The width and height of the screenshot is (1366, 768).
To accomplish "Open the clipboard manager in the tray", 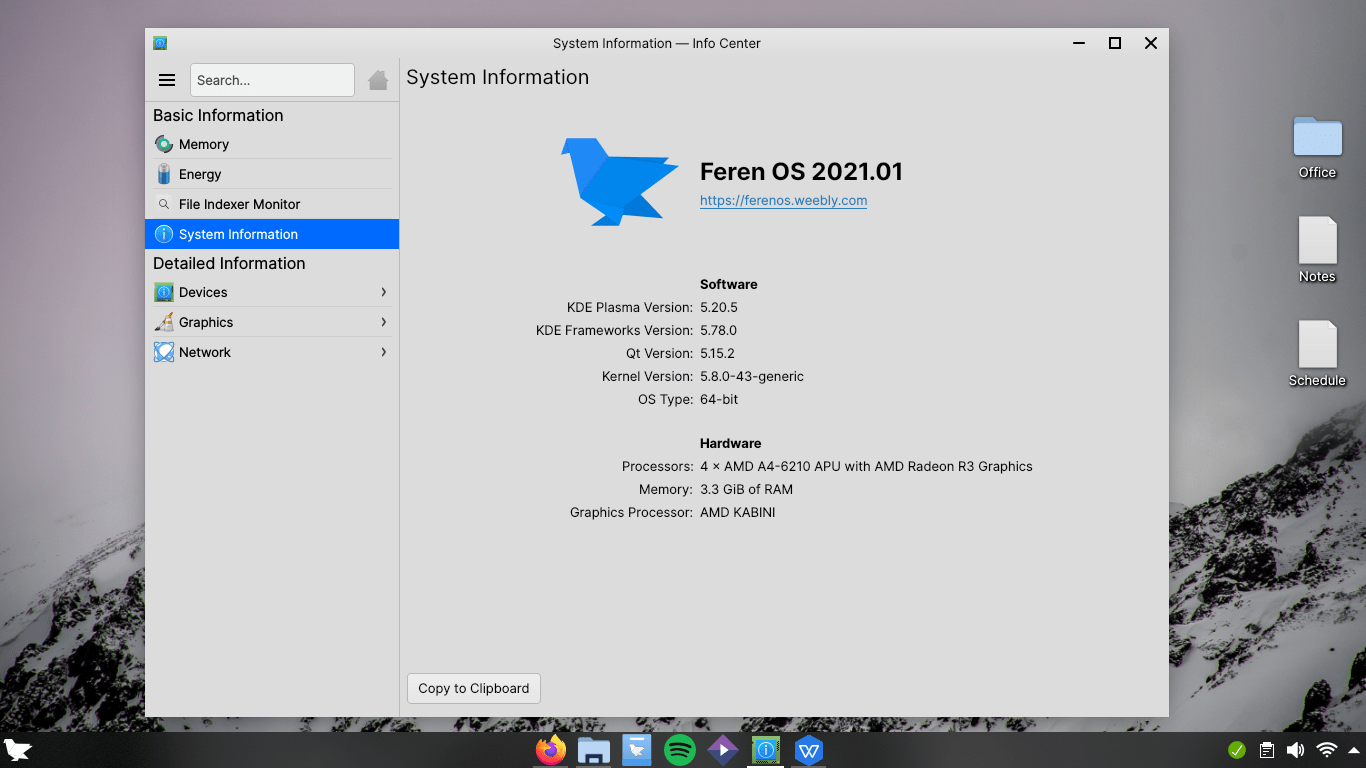I will (1264, 749).
